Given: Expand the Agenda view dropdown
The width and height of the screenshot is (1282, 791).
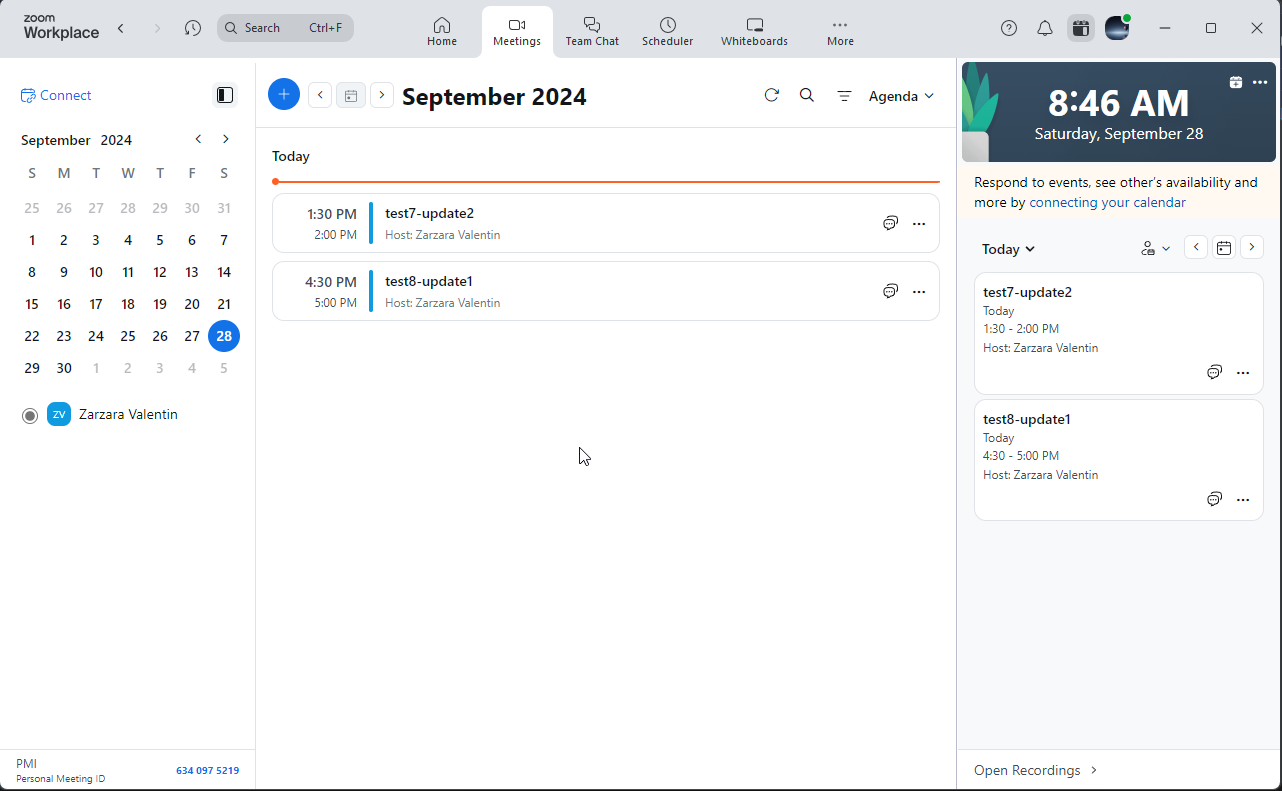Looking at the screenshot, I should click(901, 96).
